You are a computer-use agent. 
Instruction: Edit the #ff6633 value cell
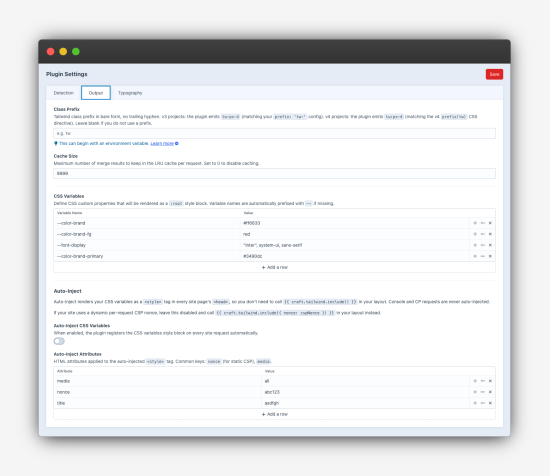(x=355, y=223)
